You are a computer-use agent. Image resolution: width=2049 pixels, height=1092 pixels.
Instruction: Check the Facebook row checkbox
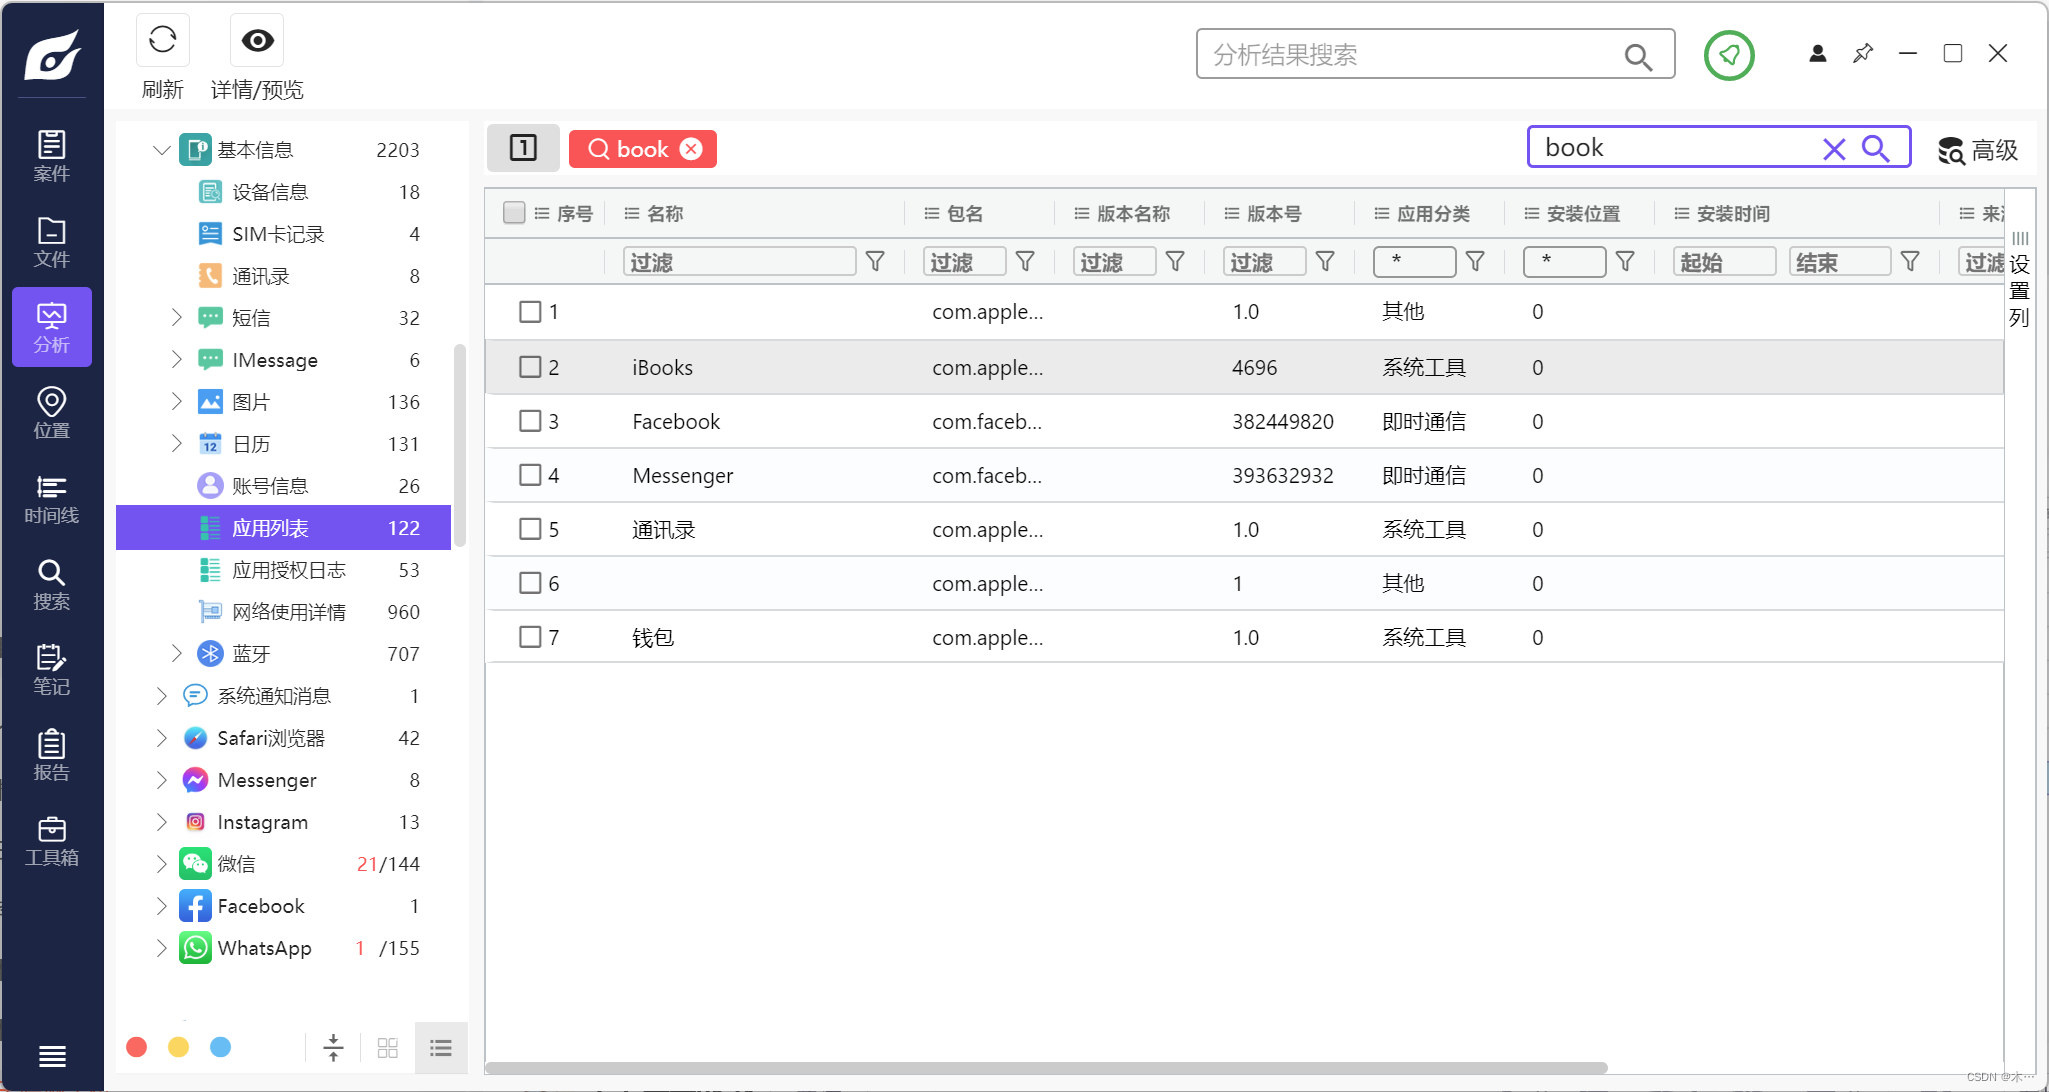click(530, 421)
